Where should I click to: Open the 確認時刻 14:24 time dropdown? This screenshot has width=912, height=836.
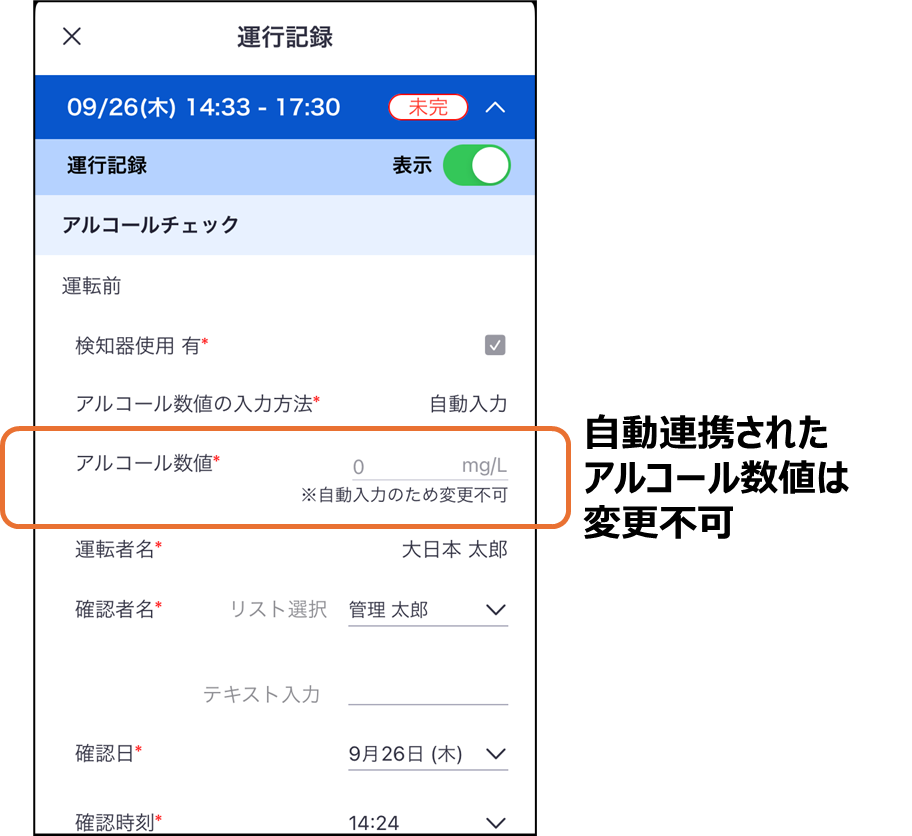point(428,823)
